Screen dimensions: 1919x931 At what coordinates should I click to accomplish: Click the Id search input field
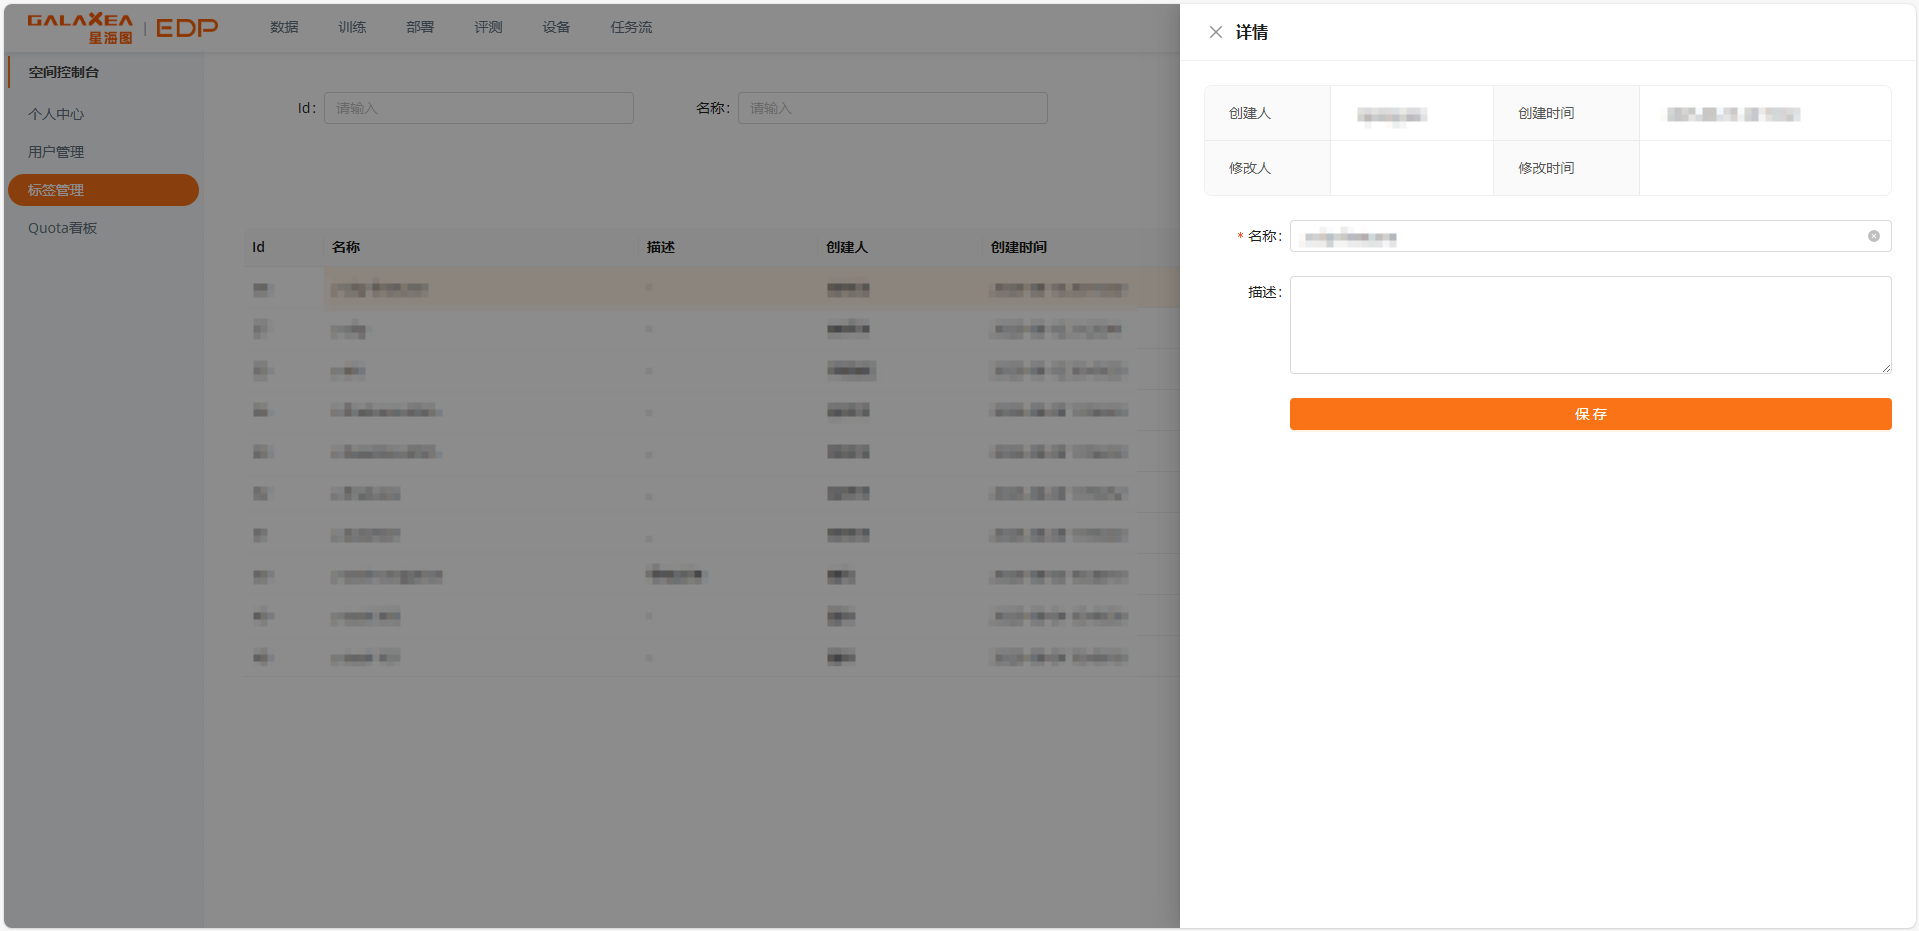[478, 108]
